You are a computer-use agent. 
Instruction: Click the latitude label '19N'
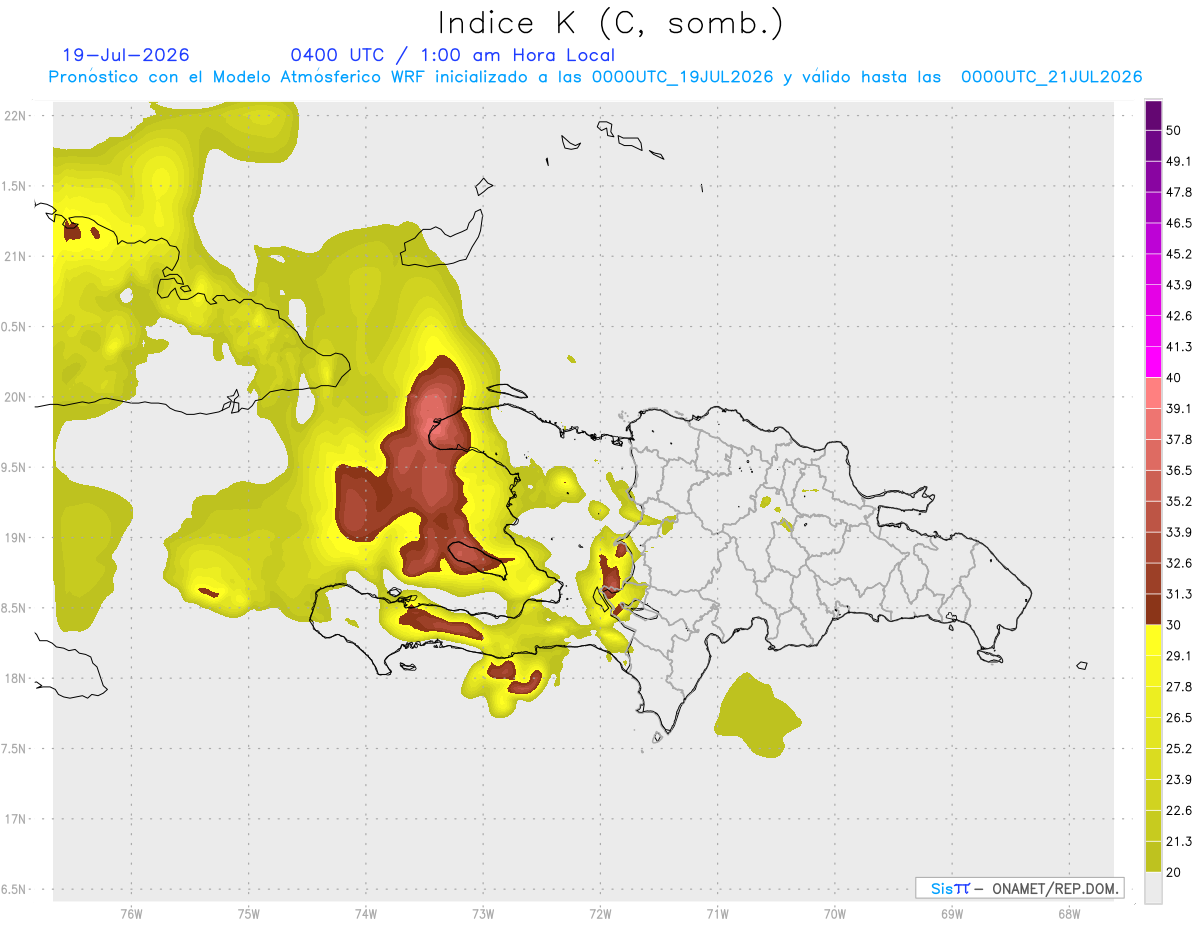click(x=16, y=538)
